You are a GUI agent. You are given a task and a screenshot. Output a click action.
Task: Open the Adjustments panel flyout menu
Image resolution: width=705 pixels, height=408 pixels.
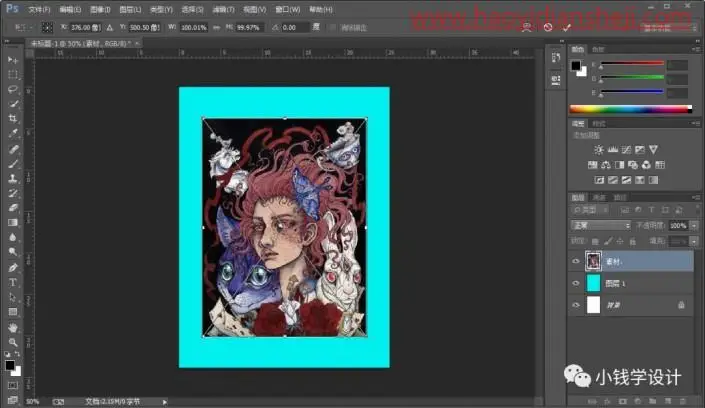click(696, 123)
